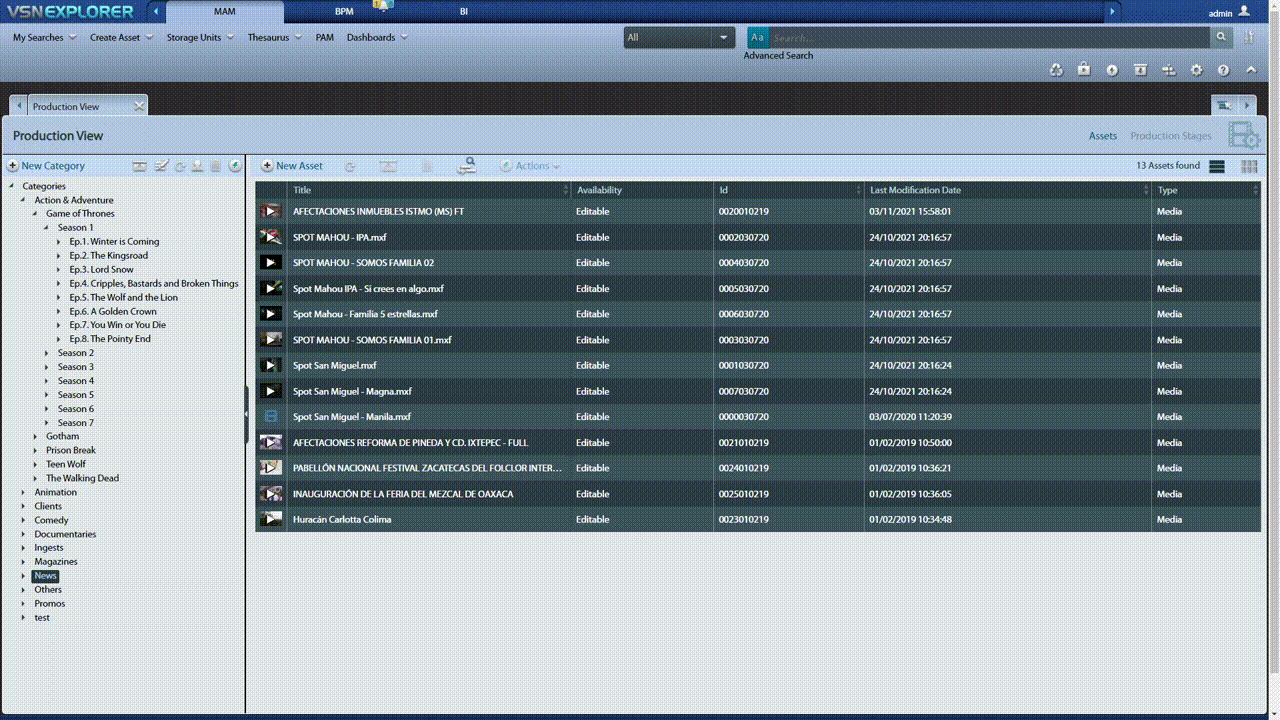The image size is (1280, 720).
Task: Expand the Gotham tree node
Action: coord(35,437)
